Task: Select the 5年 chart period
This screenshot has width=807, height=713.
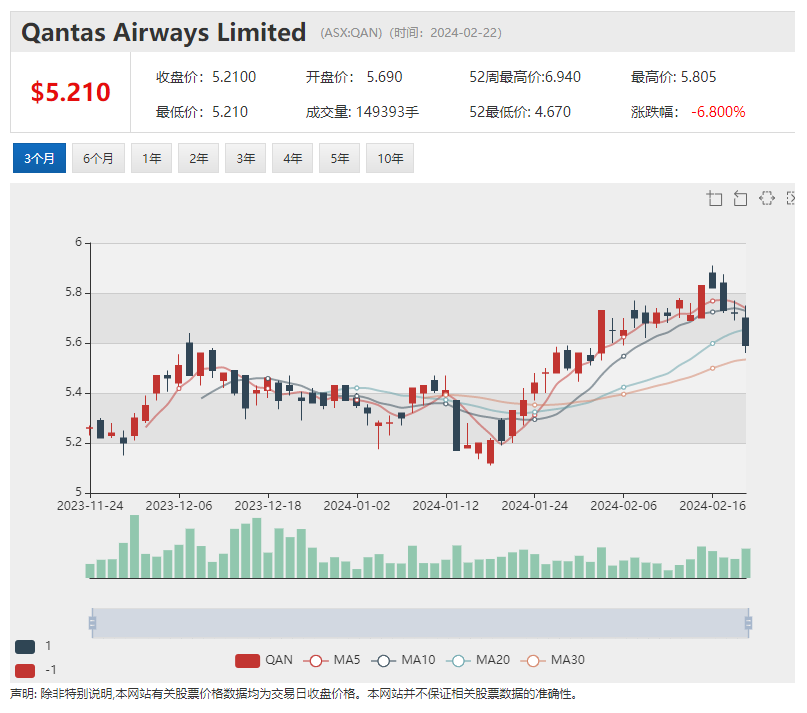Action: coord(339,157)
